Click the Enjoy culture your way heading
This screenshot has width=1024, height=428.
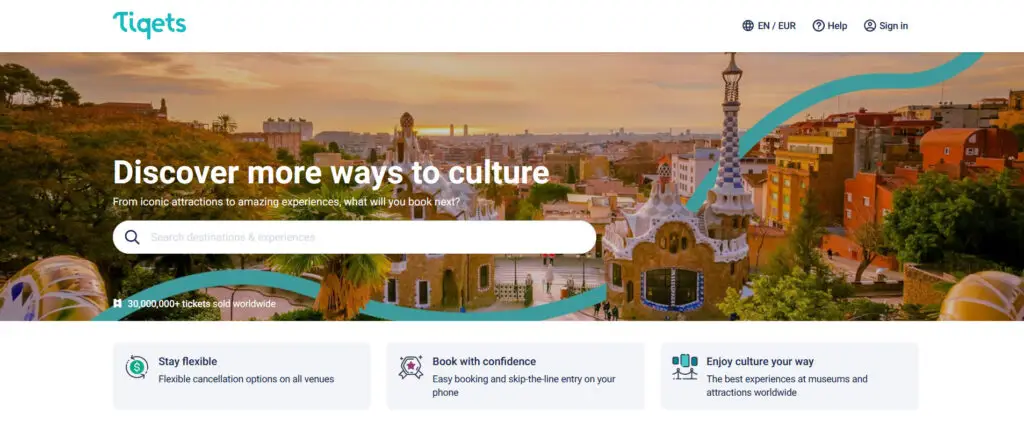[x=760, y=361]
